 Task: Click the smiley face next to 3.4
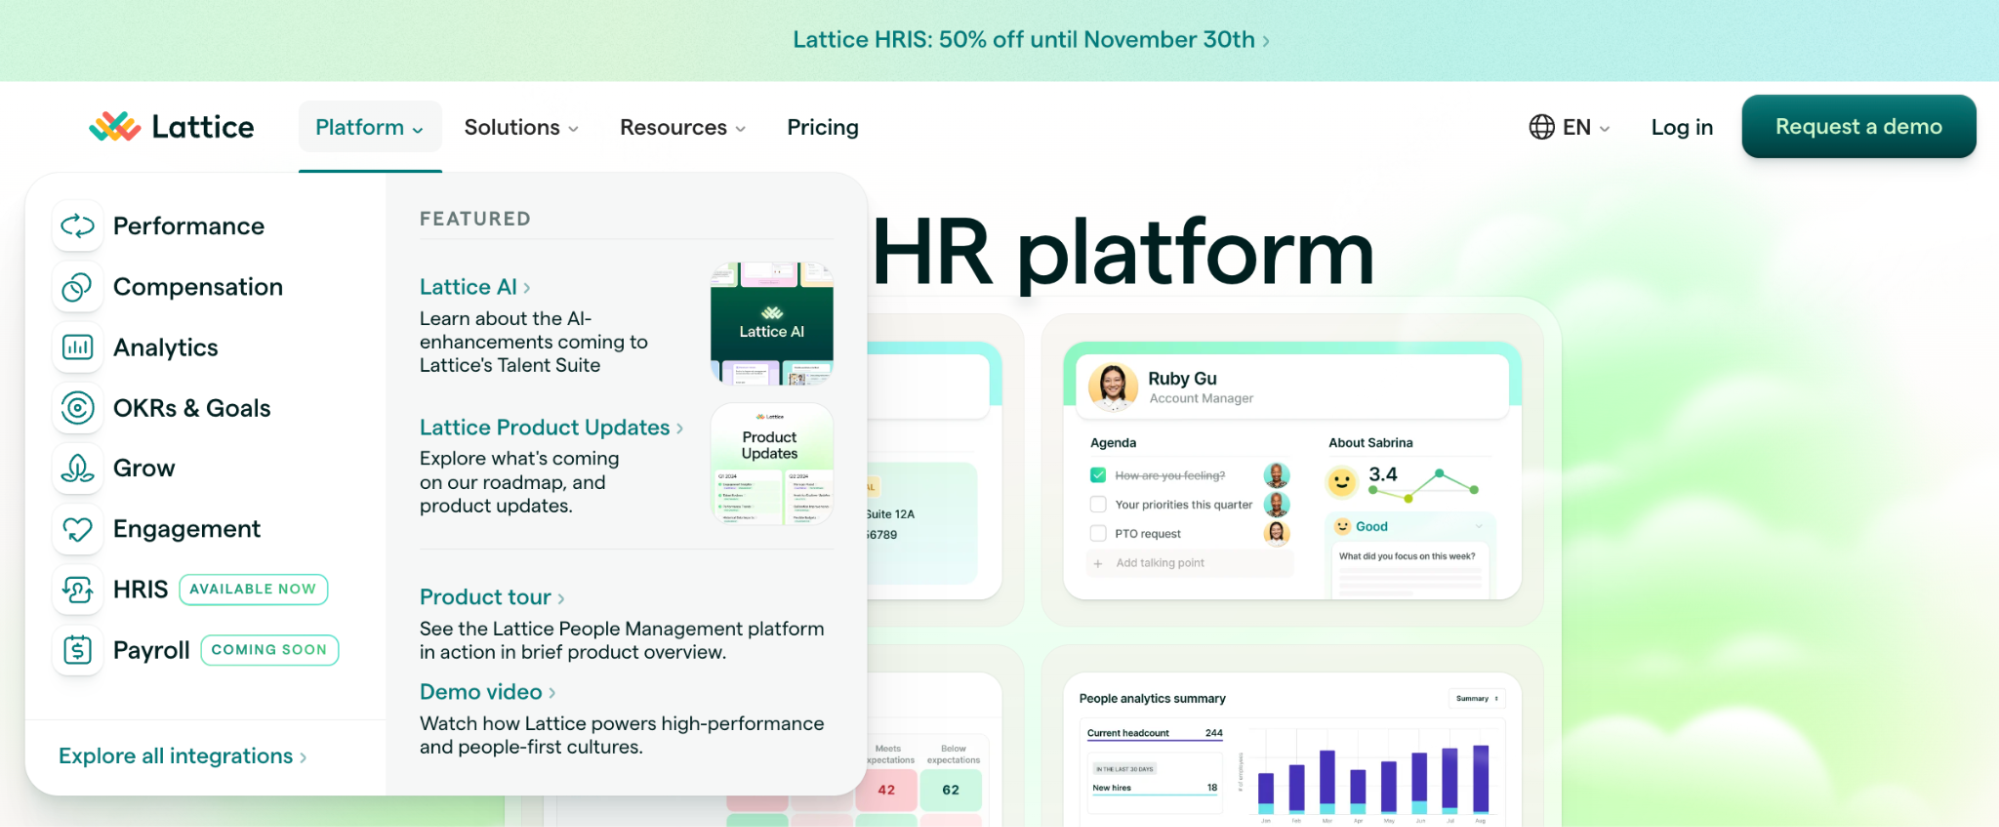pyautogui.click(x=1341, y=482)
